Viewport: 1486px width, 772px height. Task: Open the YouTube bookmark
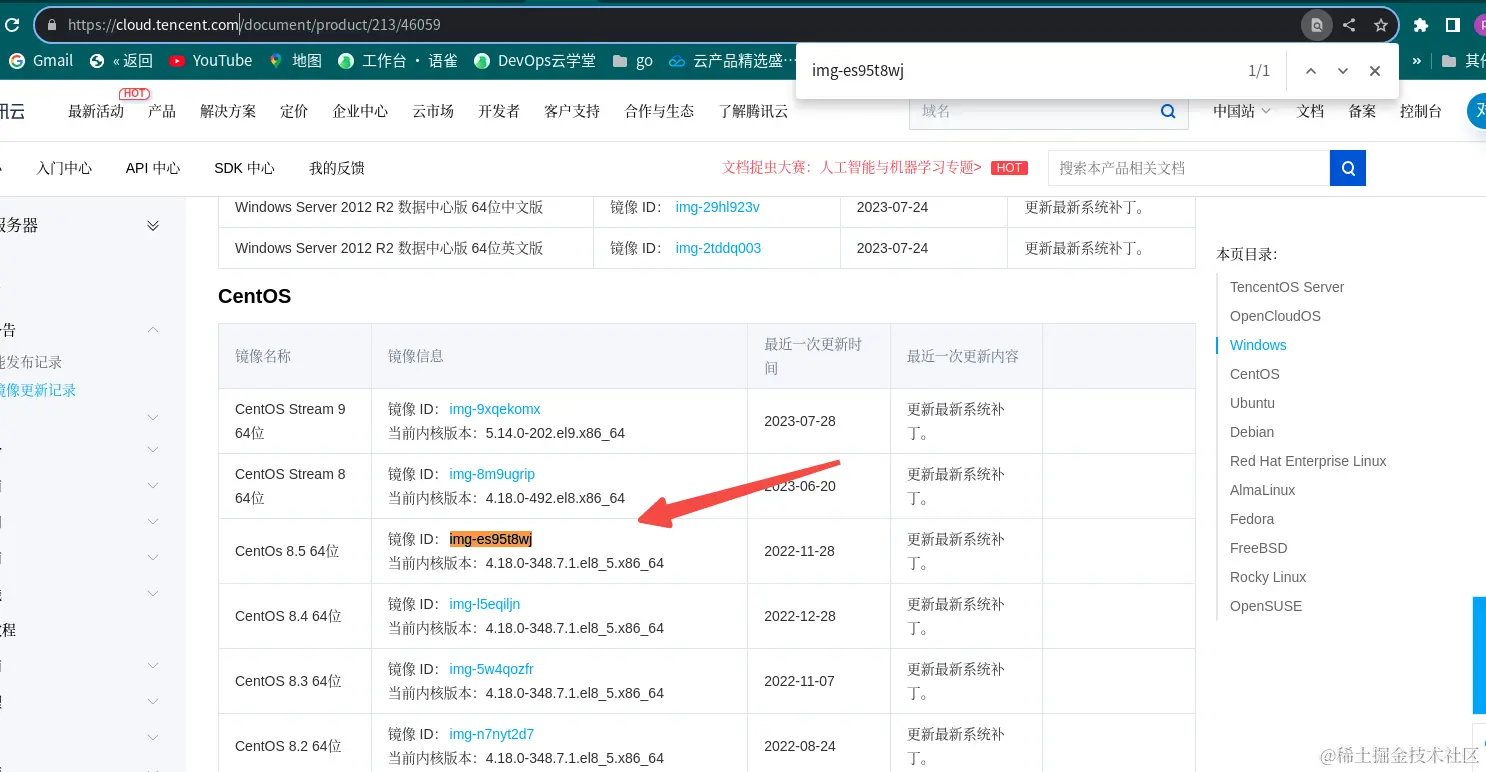[211, 61]
